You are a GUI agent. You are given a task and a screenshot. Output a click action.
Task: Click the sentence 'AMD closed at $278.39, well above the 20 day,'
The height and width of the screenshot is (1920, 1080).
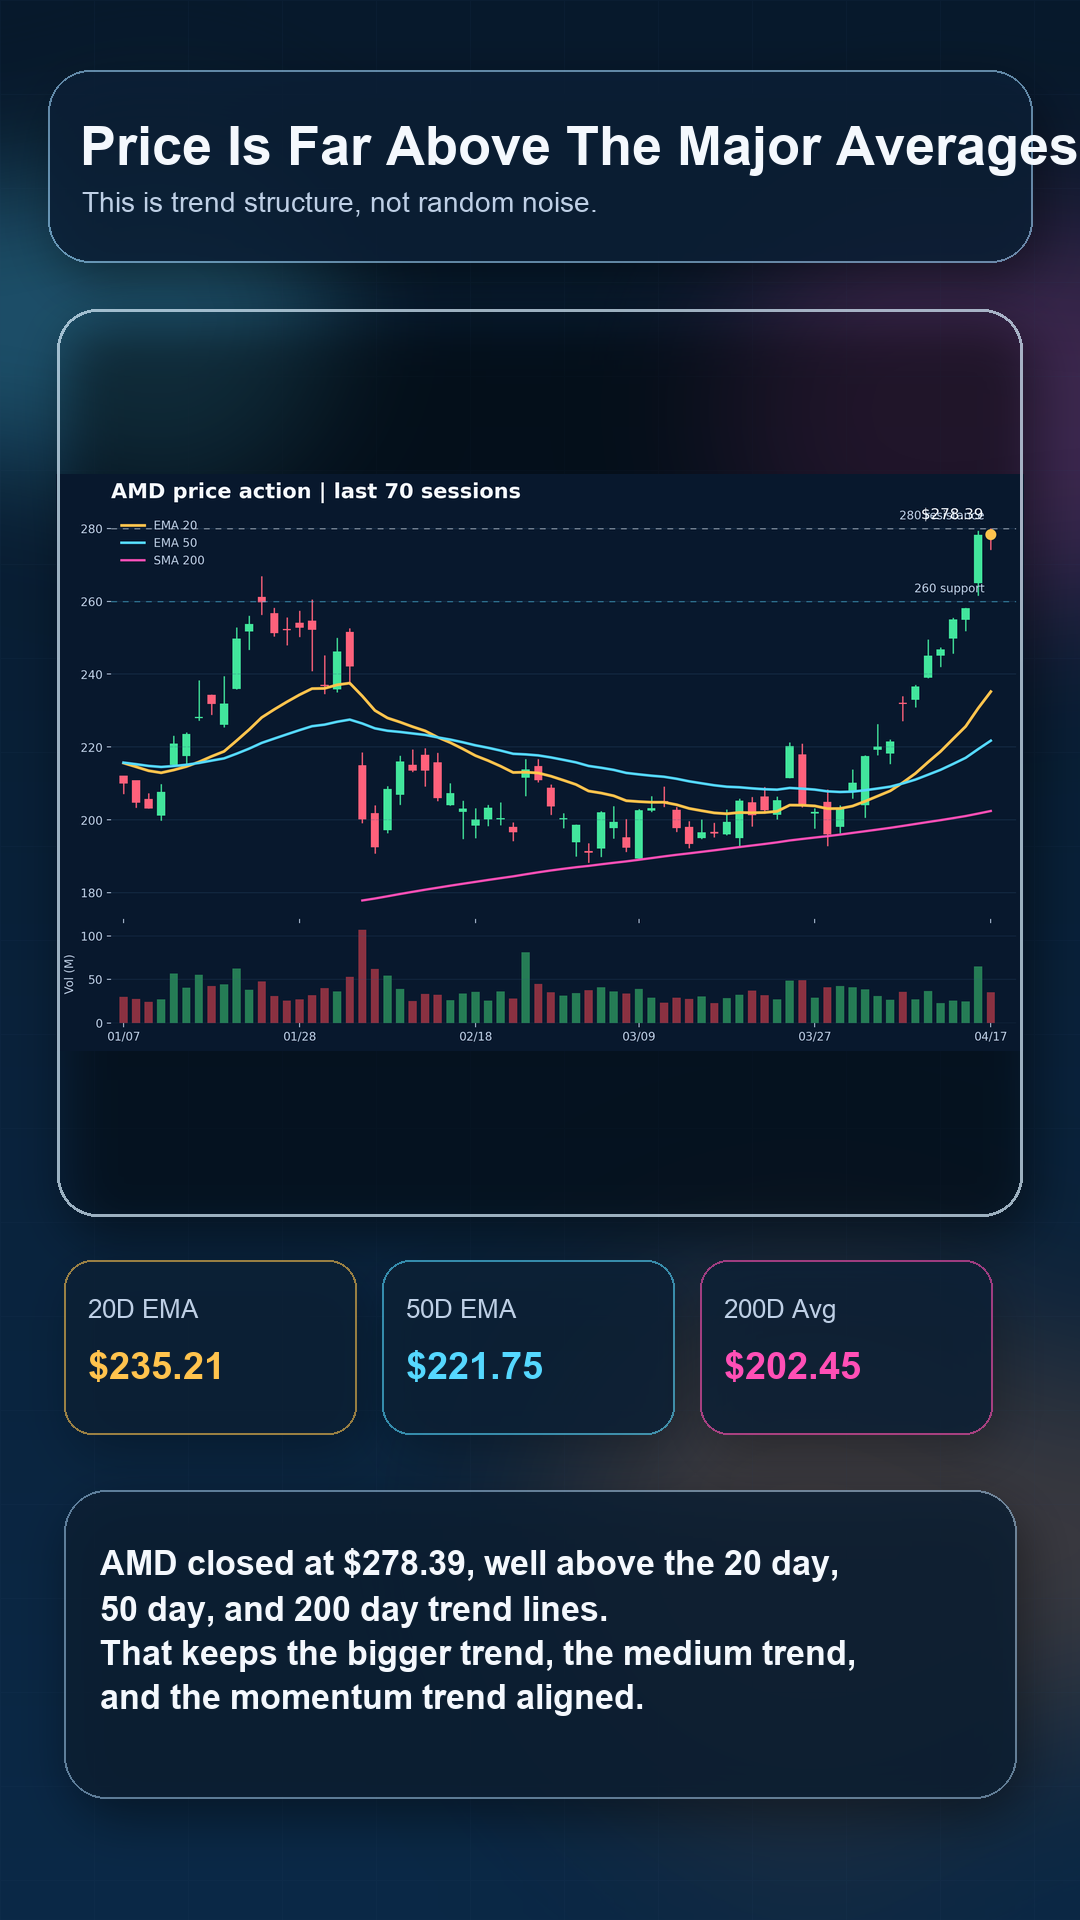coord(470,1564)
